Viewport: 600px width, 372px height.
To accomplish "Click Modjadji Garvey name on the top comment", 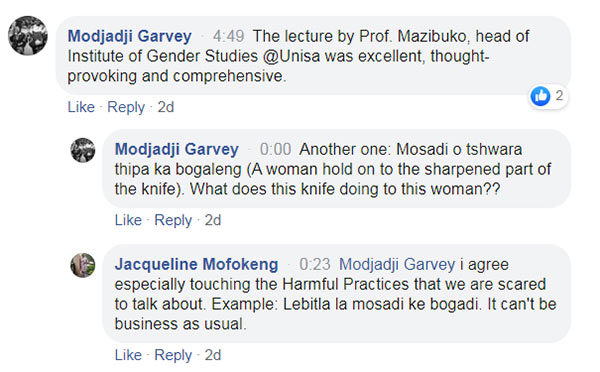I will 130,36.
